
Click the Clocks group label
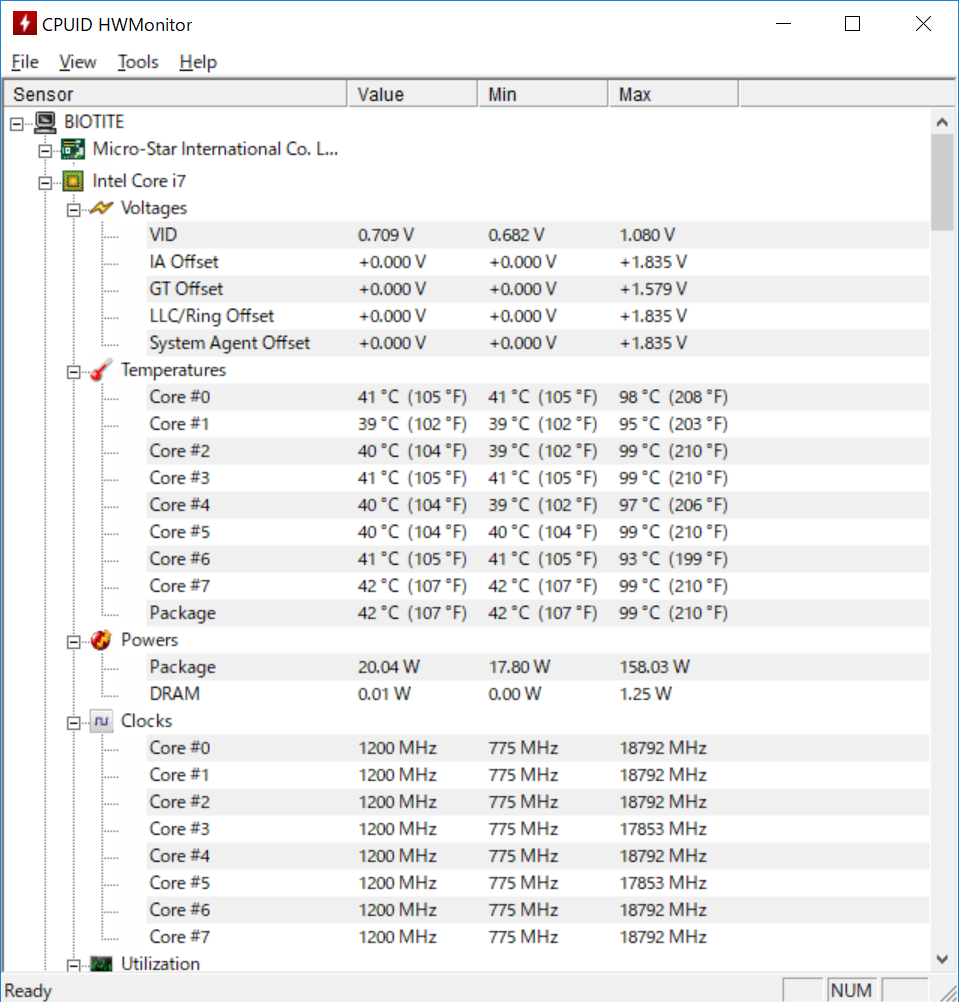pyautogui.click(x=146, y=721)
